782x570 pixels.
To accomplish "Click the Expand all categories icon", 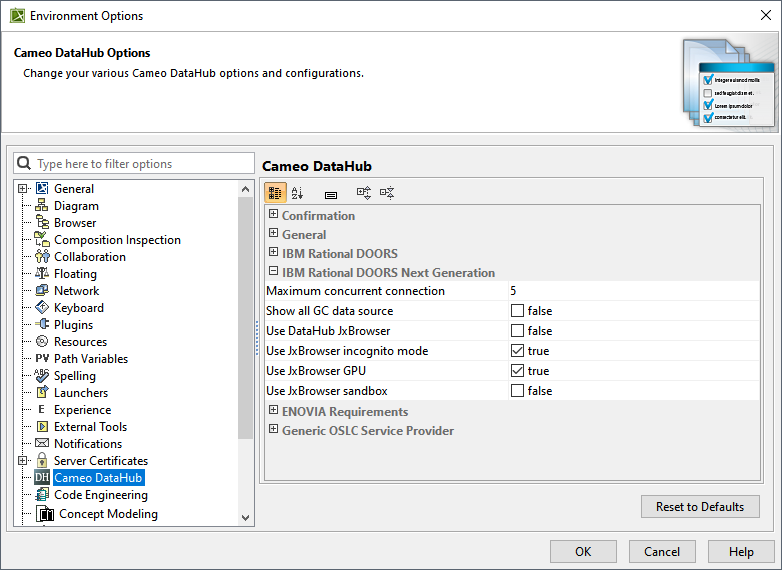I will coord(363,193).
